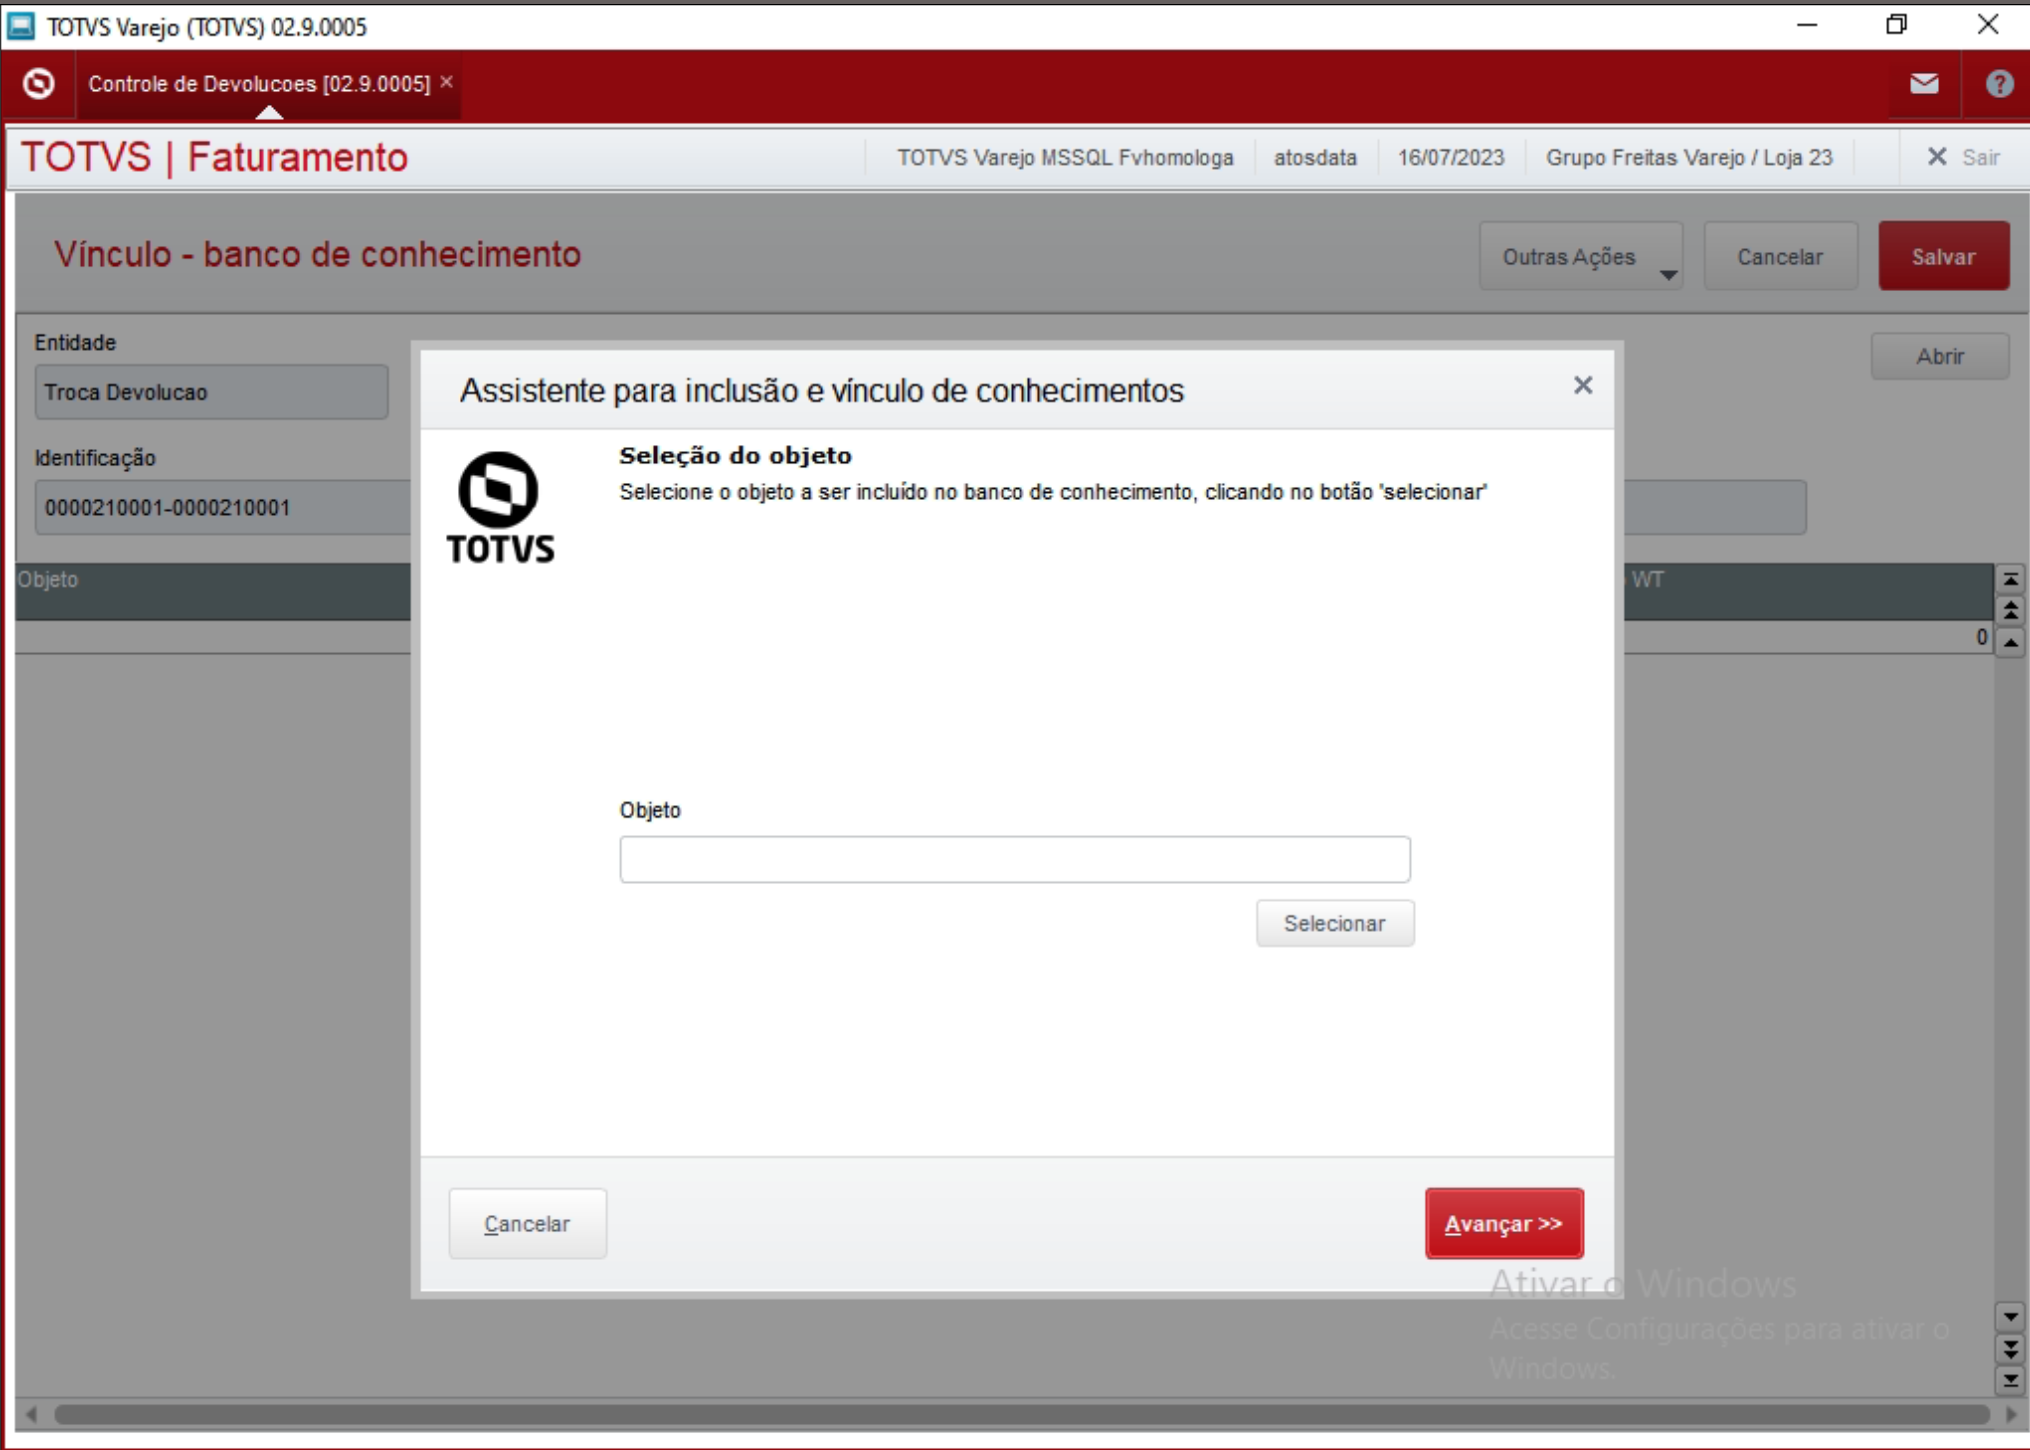
Task: Focus the Objeto input field
Action: click(x=1015, y=859)
